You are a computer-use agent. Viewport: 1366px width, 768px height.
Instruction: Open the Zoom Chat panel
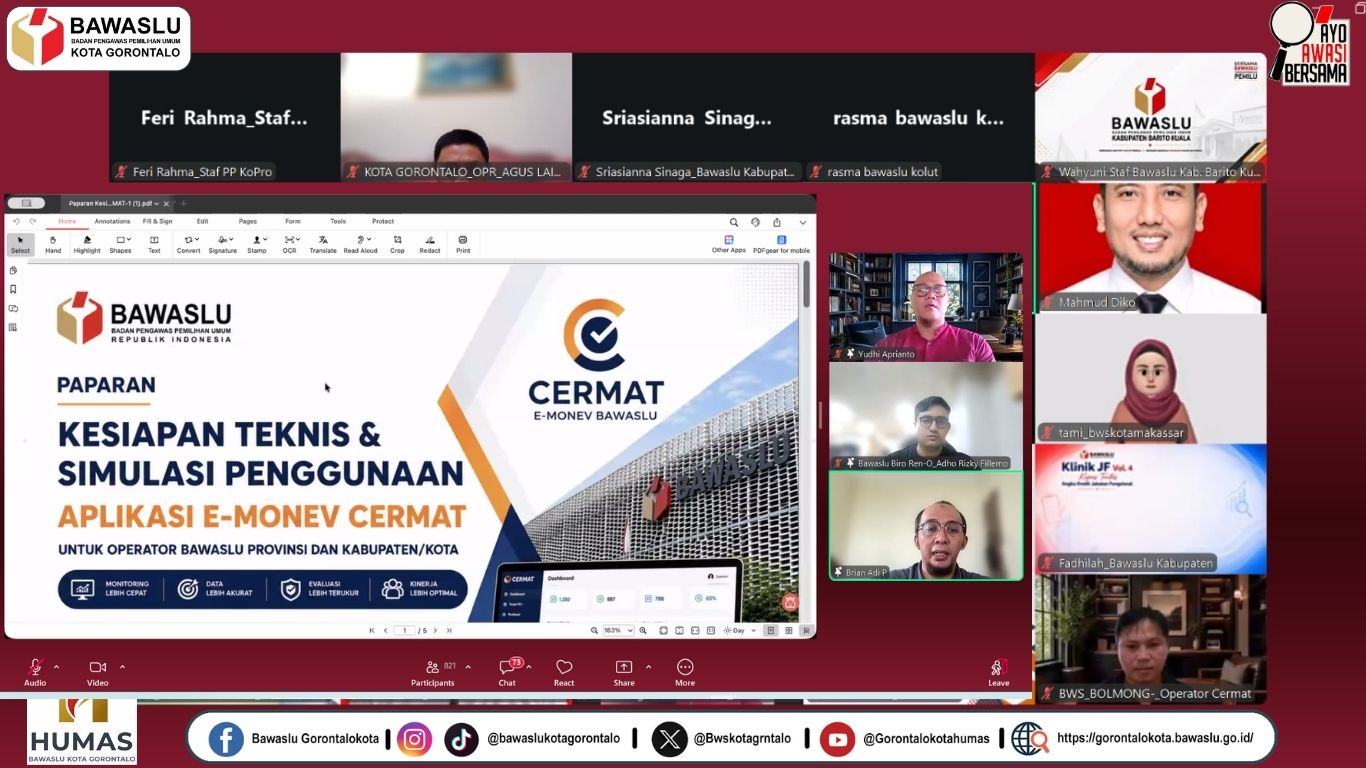508,673
